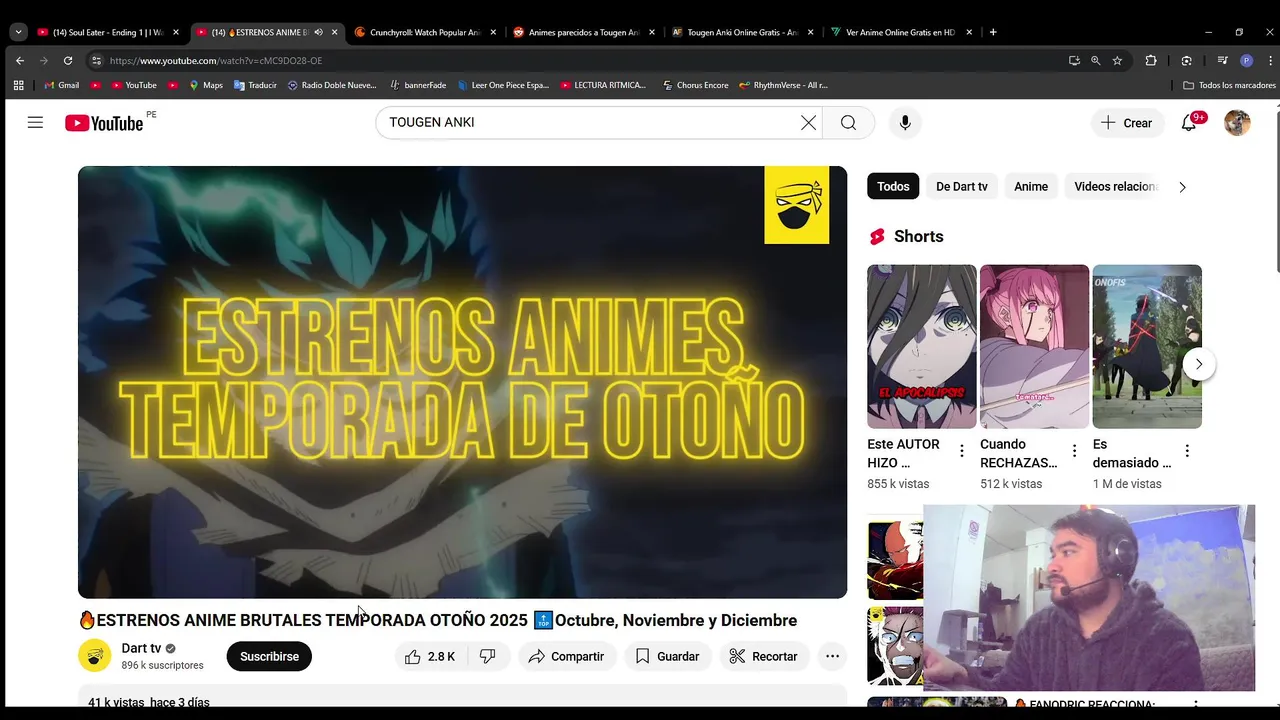This screenshot has height=720, width=1280.
Task: Open Dart tv channel avatar
Action: click(95, 655)
